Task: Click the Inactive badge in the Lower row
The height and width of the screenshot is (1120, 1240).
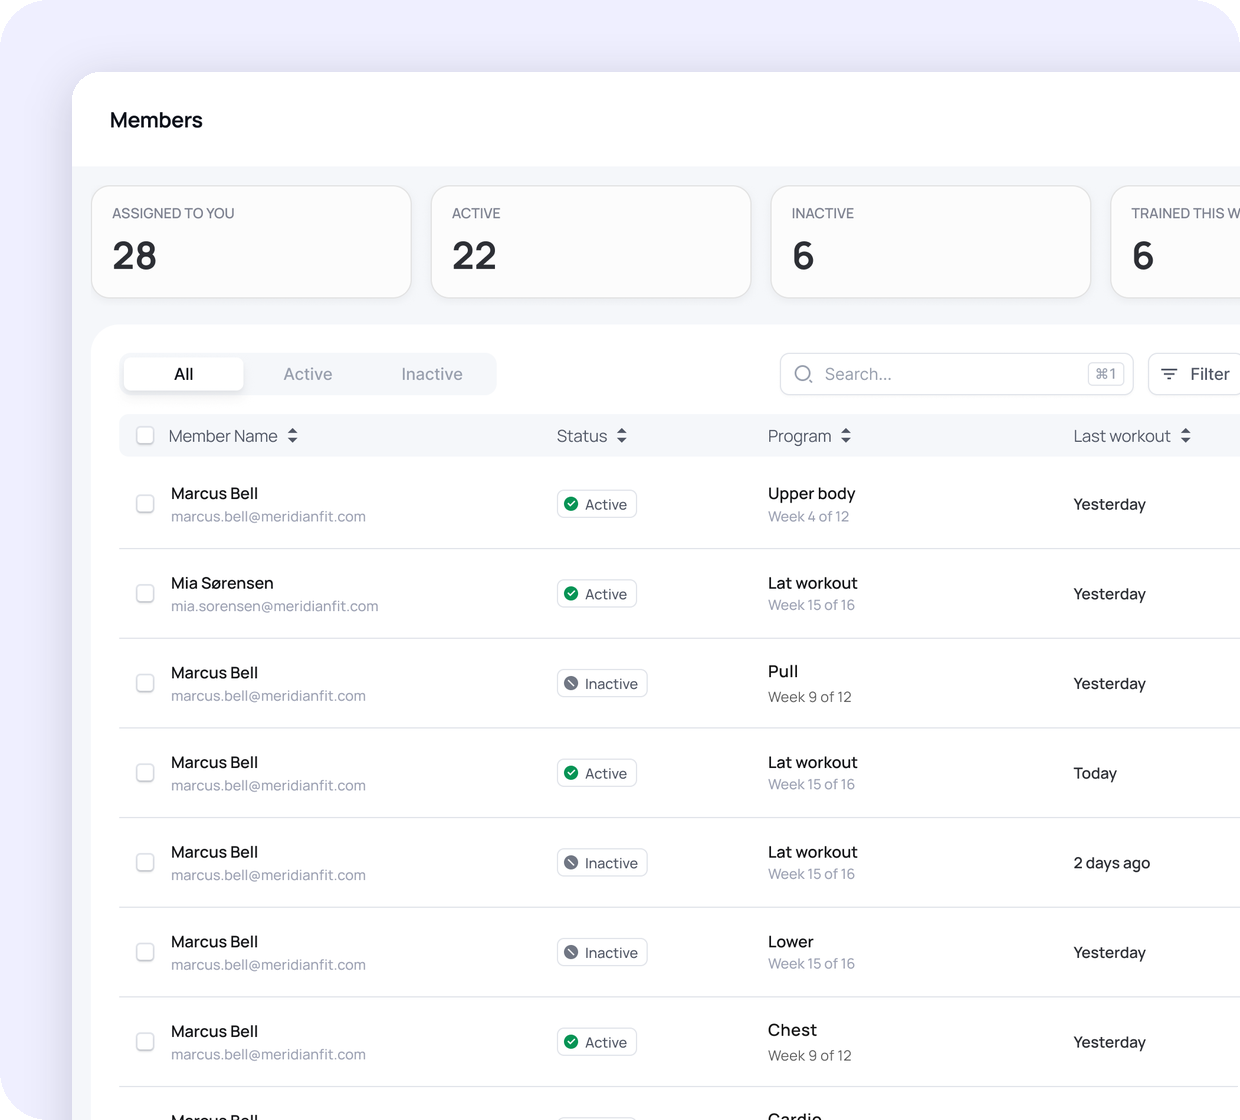Action: pyautogui.click(x=602, y=953)
